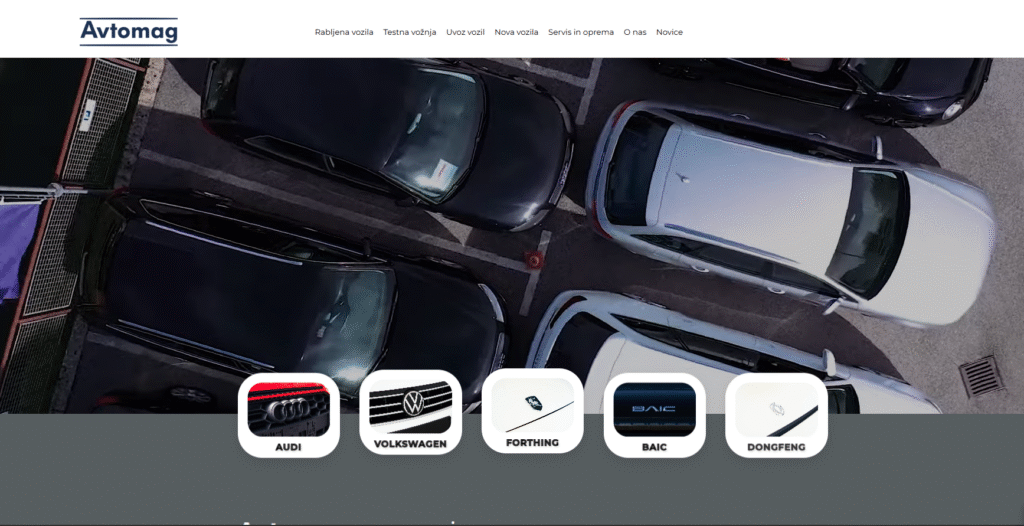Viewport: 1024px width, 526px height.
Task: Open the Forthing brand emblem image
Action: [533, 405]
